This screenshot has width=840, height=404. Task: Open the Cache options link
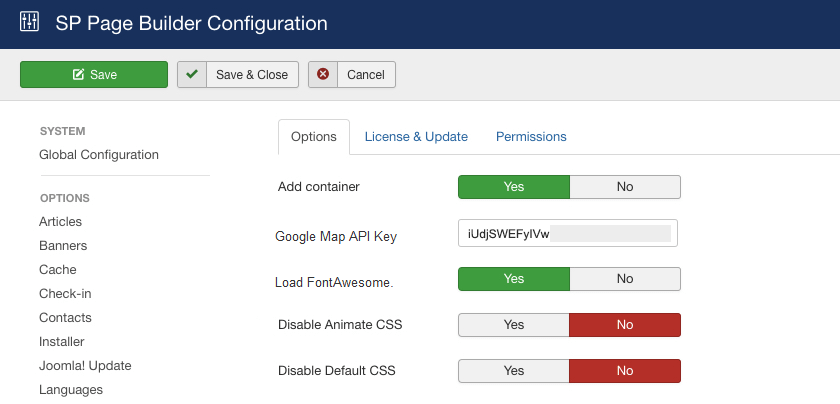(x=58, y=270)
